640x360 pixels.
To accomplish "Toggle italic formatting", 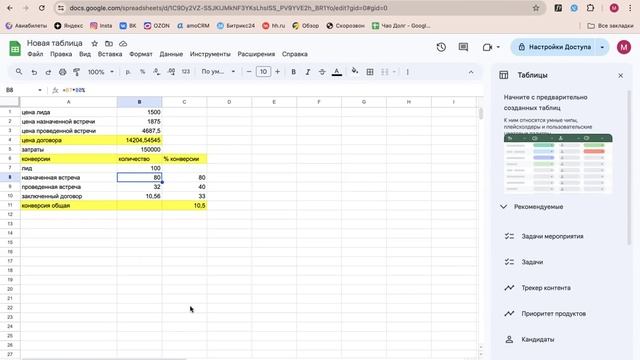I will coord(308,72).
